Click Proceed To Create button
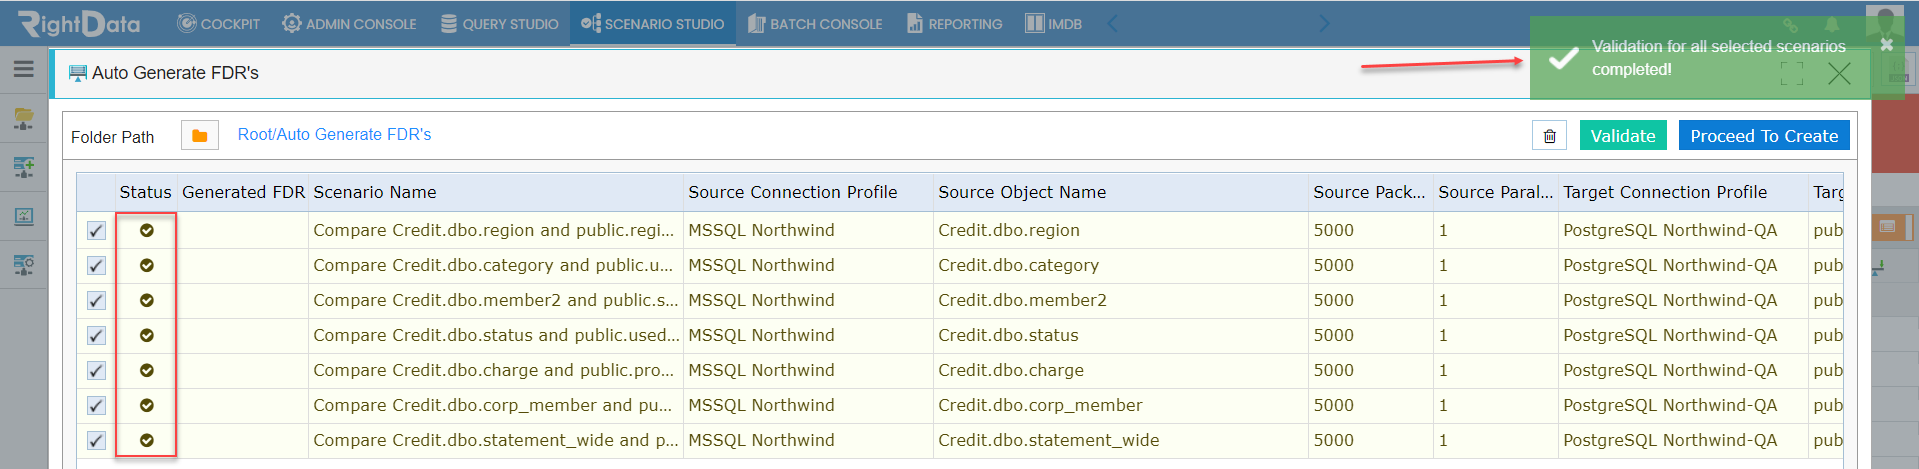Image resolution: width=1919 pixels, height=469 pixels. [1764, 136]
